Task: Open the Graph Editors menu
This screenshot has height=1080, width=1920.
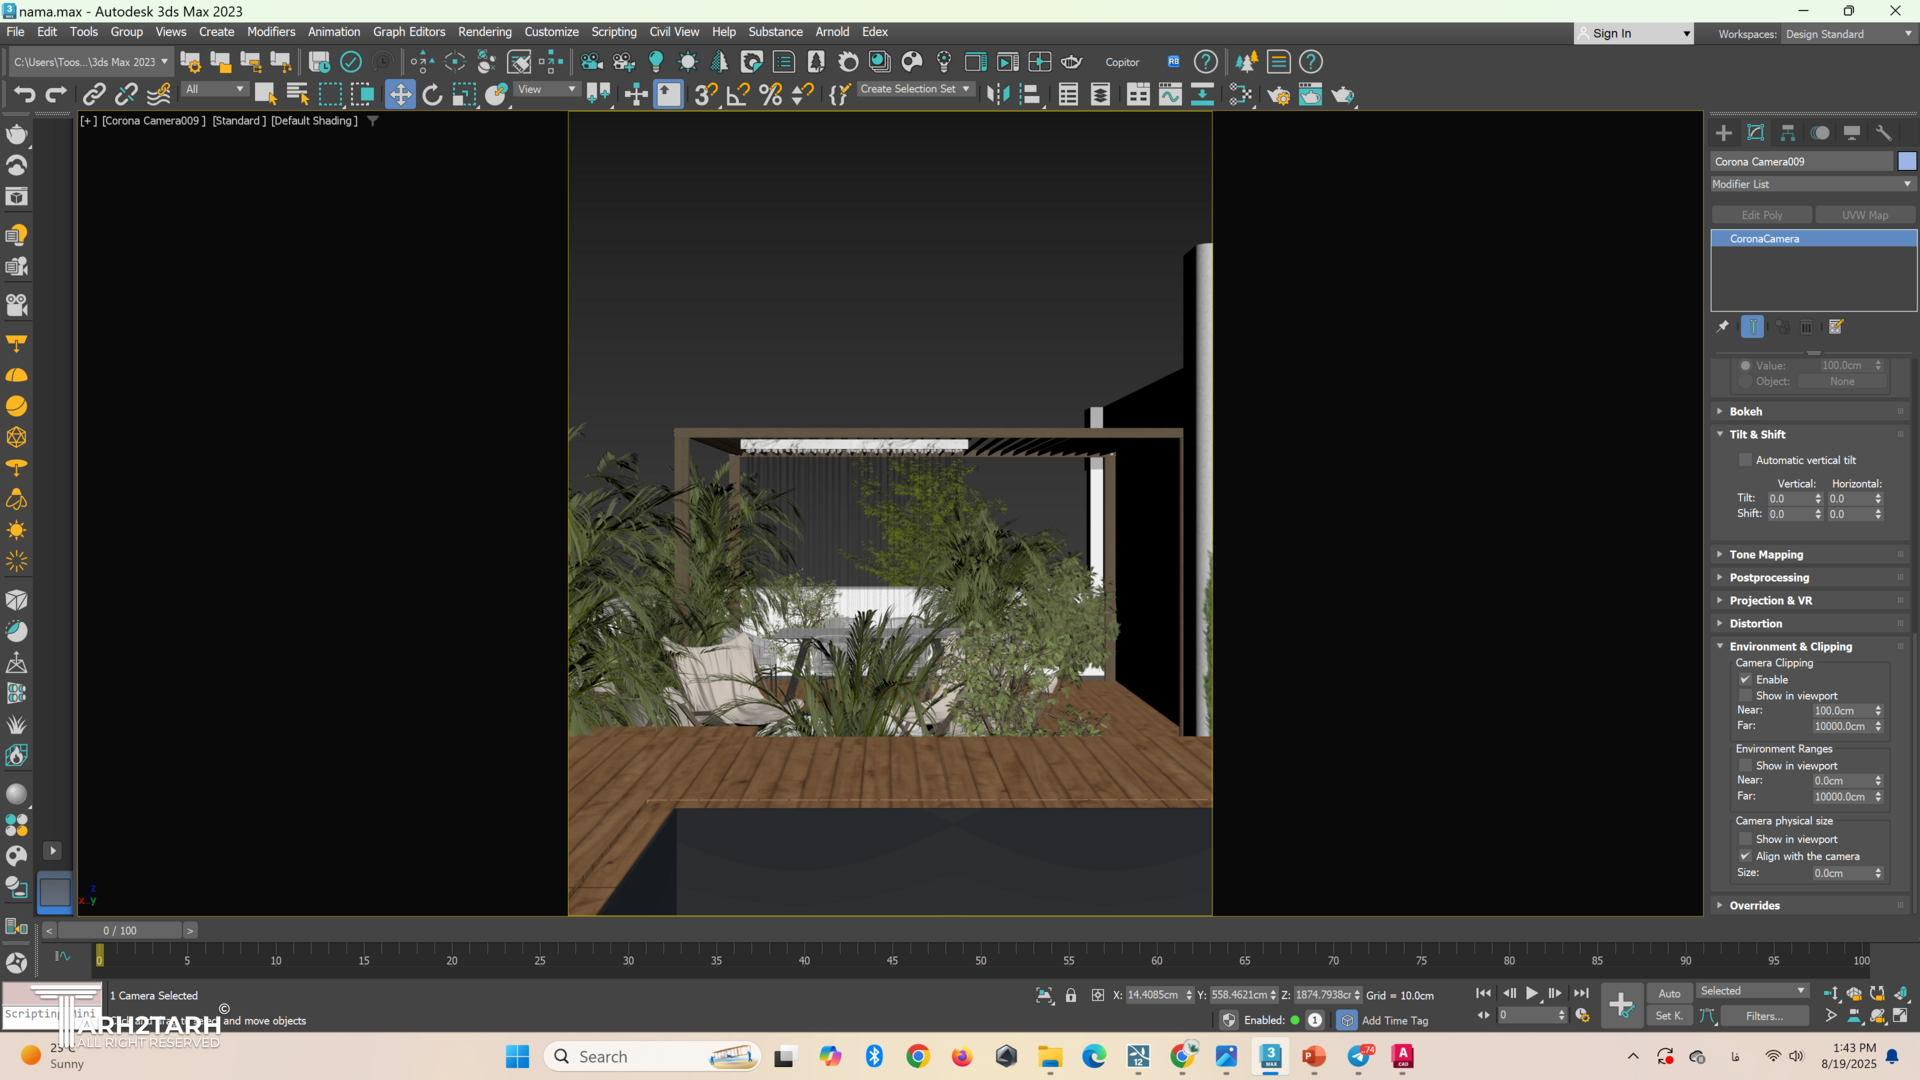Action: [x=408, y=32]
